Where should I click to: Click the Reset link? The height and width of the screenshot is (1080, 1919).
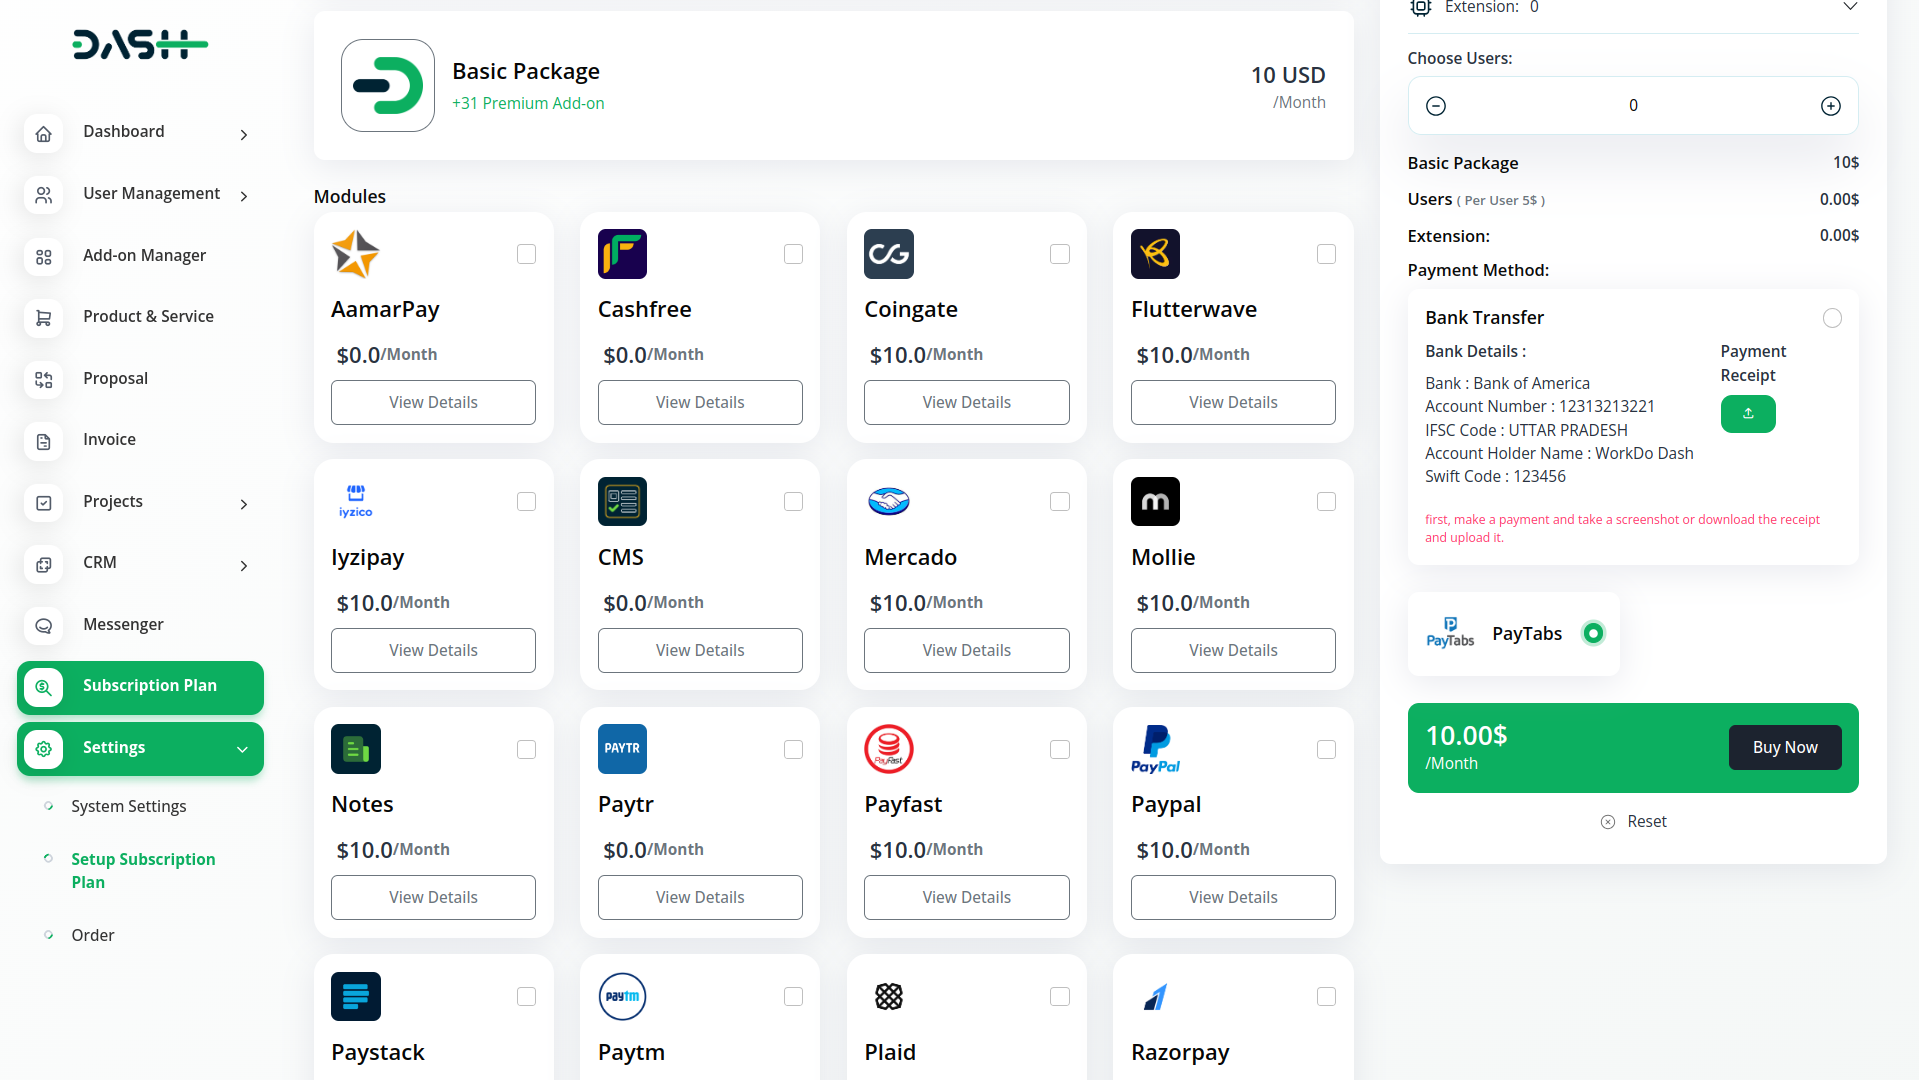tap(1634, 821)
